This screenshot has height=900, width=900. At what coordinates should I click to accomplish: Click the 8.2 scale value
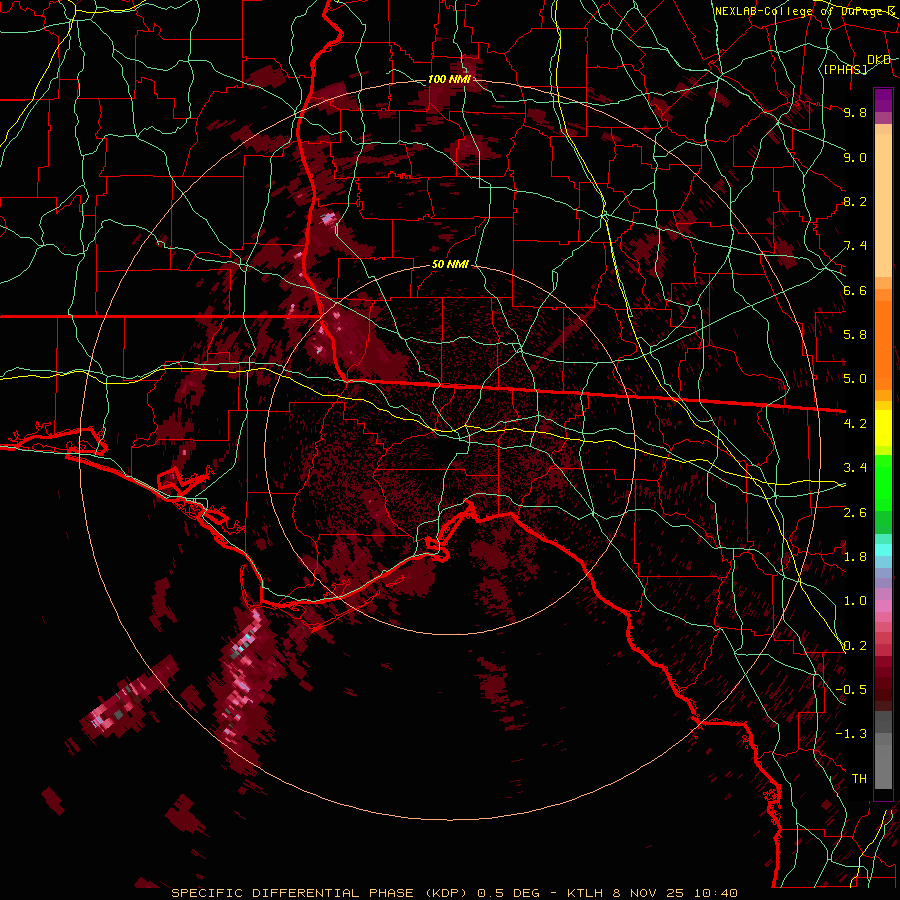pos(855,201)
